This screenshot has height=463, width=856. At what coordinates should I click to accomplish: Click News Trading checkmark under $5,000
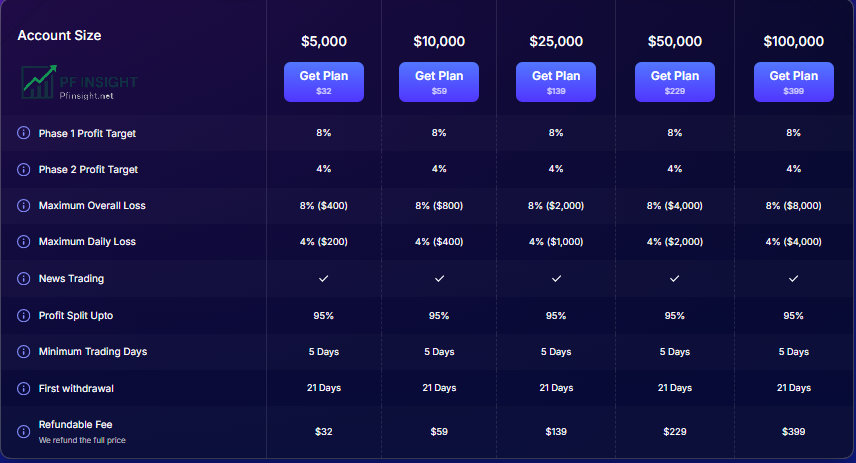[324, 278]
